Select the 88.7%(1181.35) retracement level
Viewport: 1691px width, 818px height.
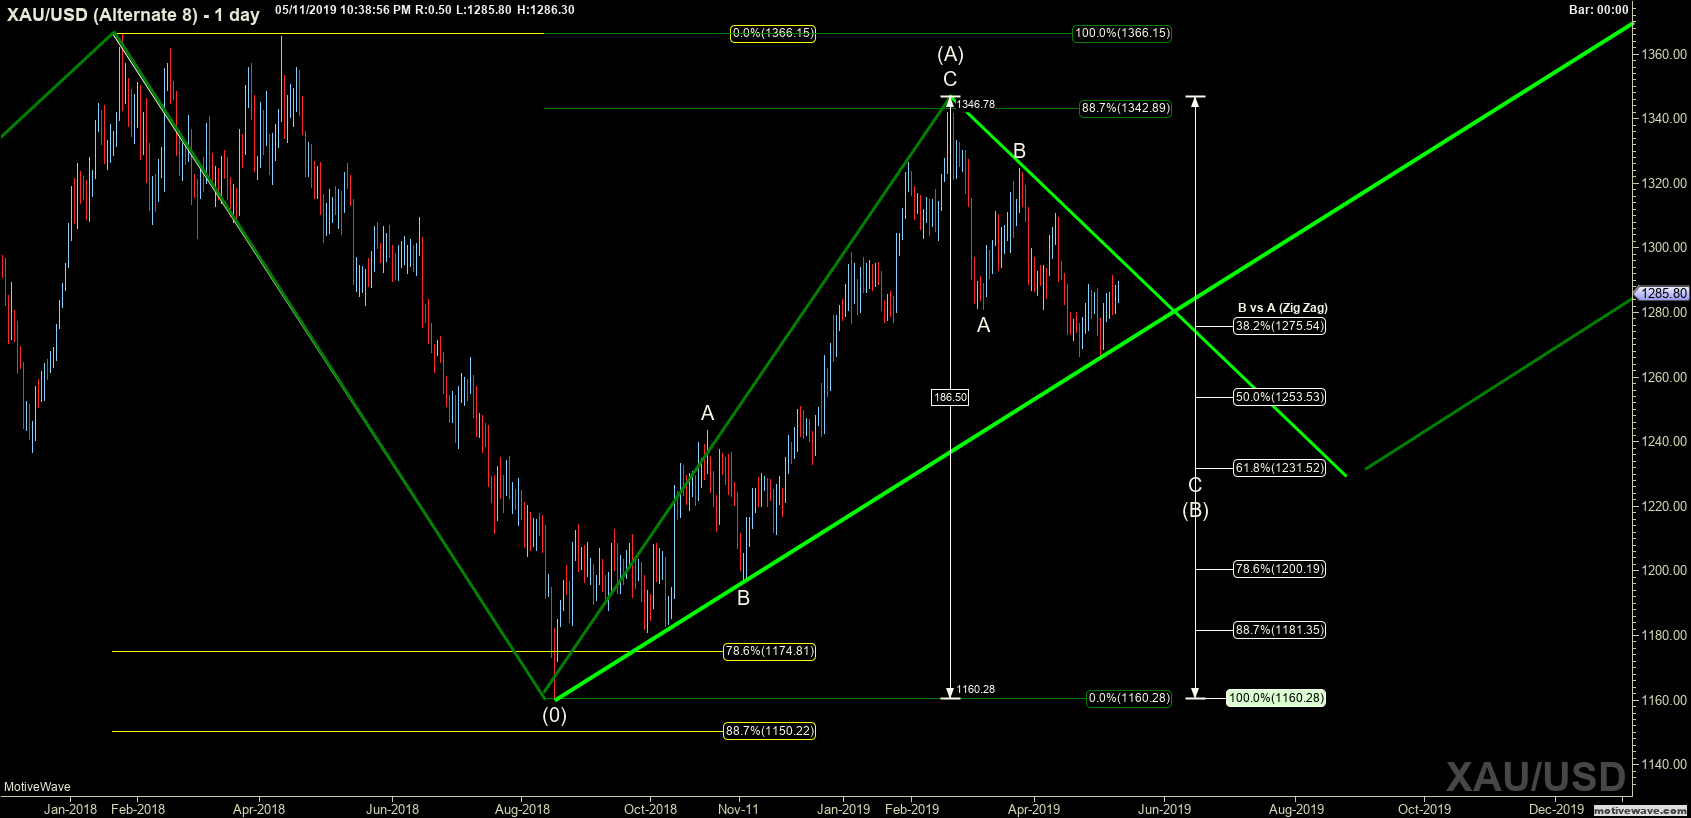pyautogui.click(x=1280, y=630)
